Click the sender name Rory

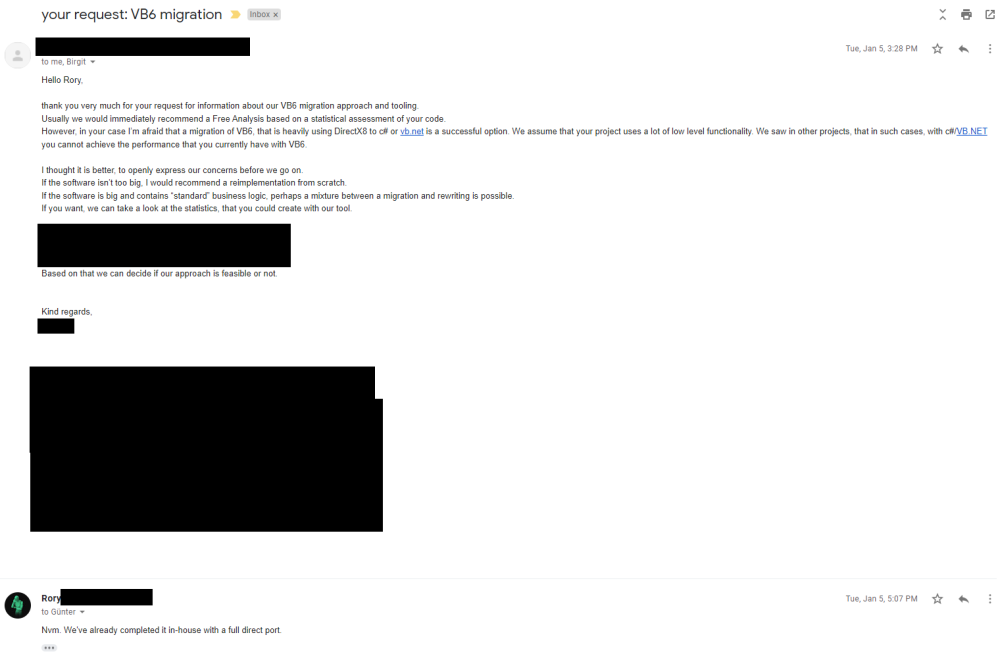pyautogui.click(x=51, y=598)
